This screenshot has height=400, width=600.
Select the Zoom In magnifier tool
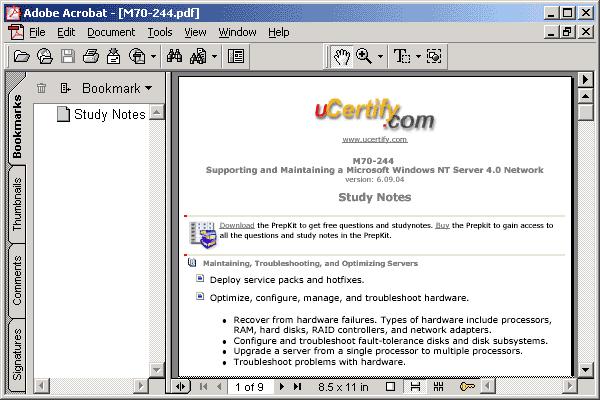coord(364,57)
